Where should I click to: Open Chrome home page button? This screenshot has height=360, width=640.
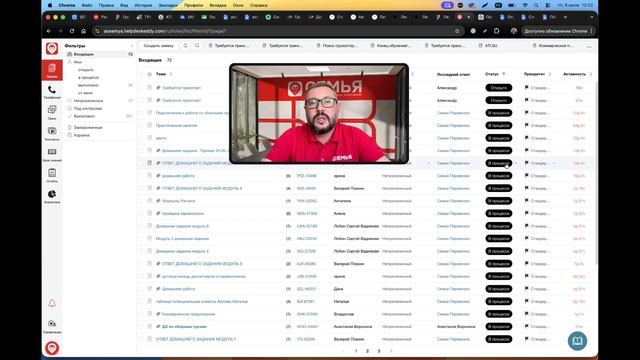click(x=83, y=31)
